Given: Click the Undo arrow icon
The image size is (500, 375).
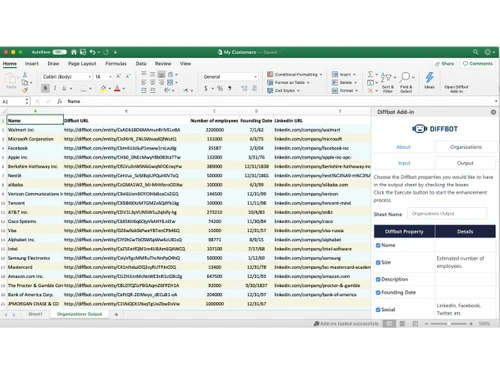Looking at the screenshot, I should [92, 52].
